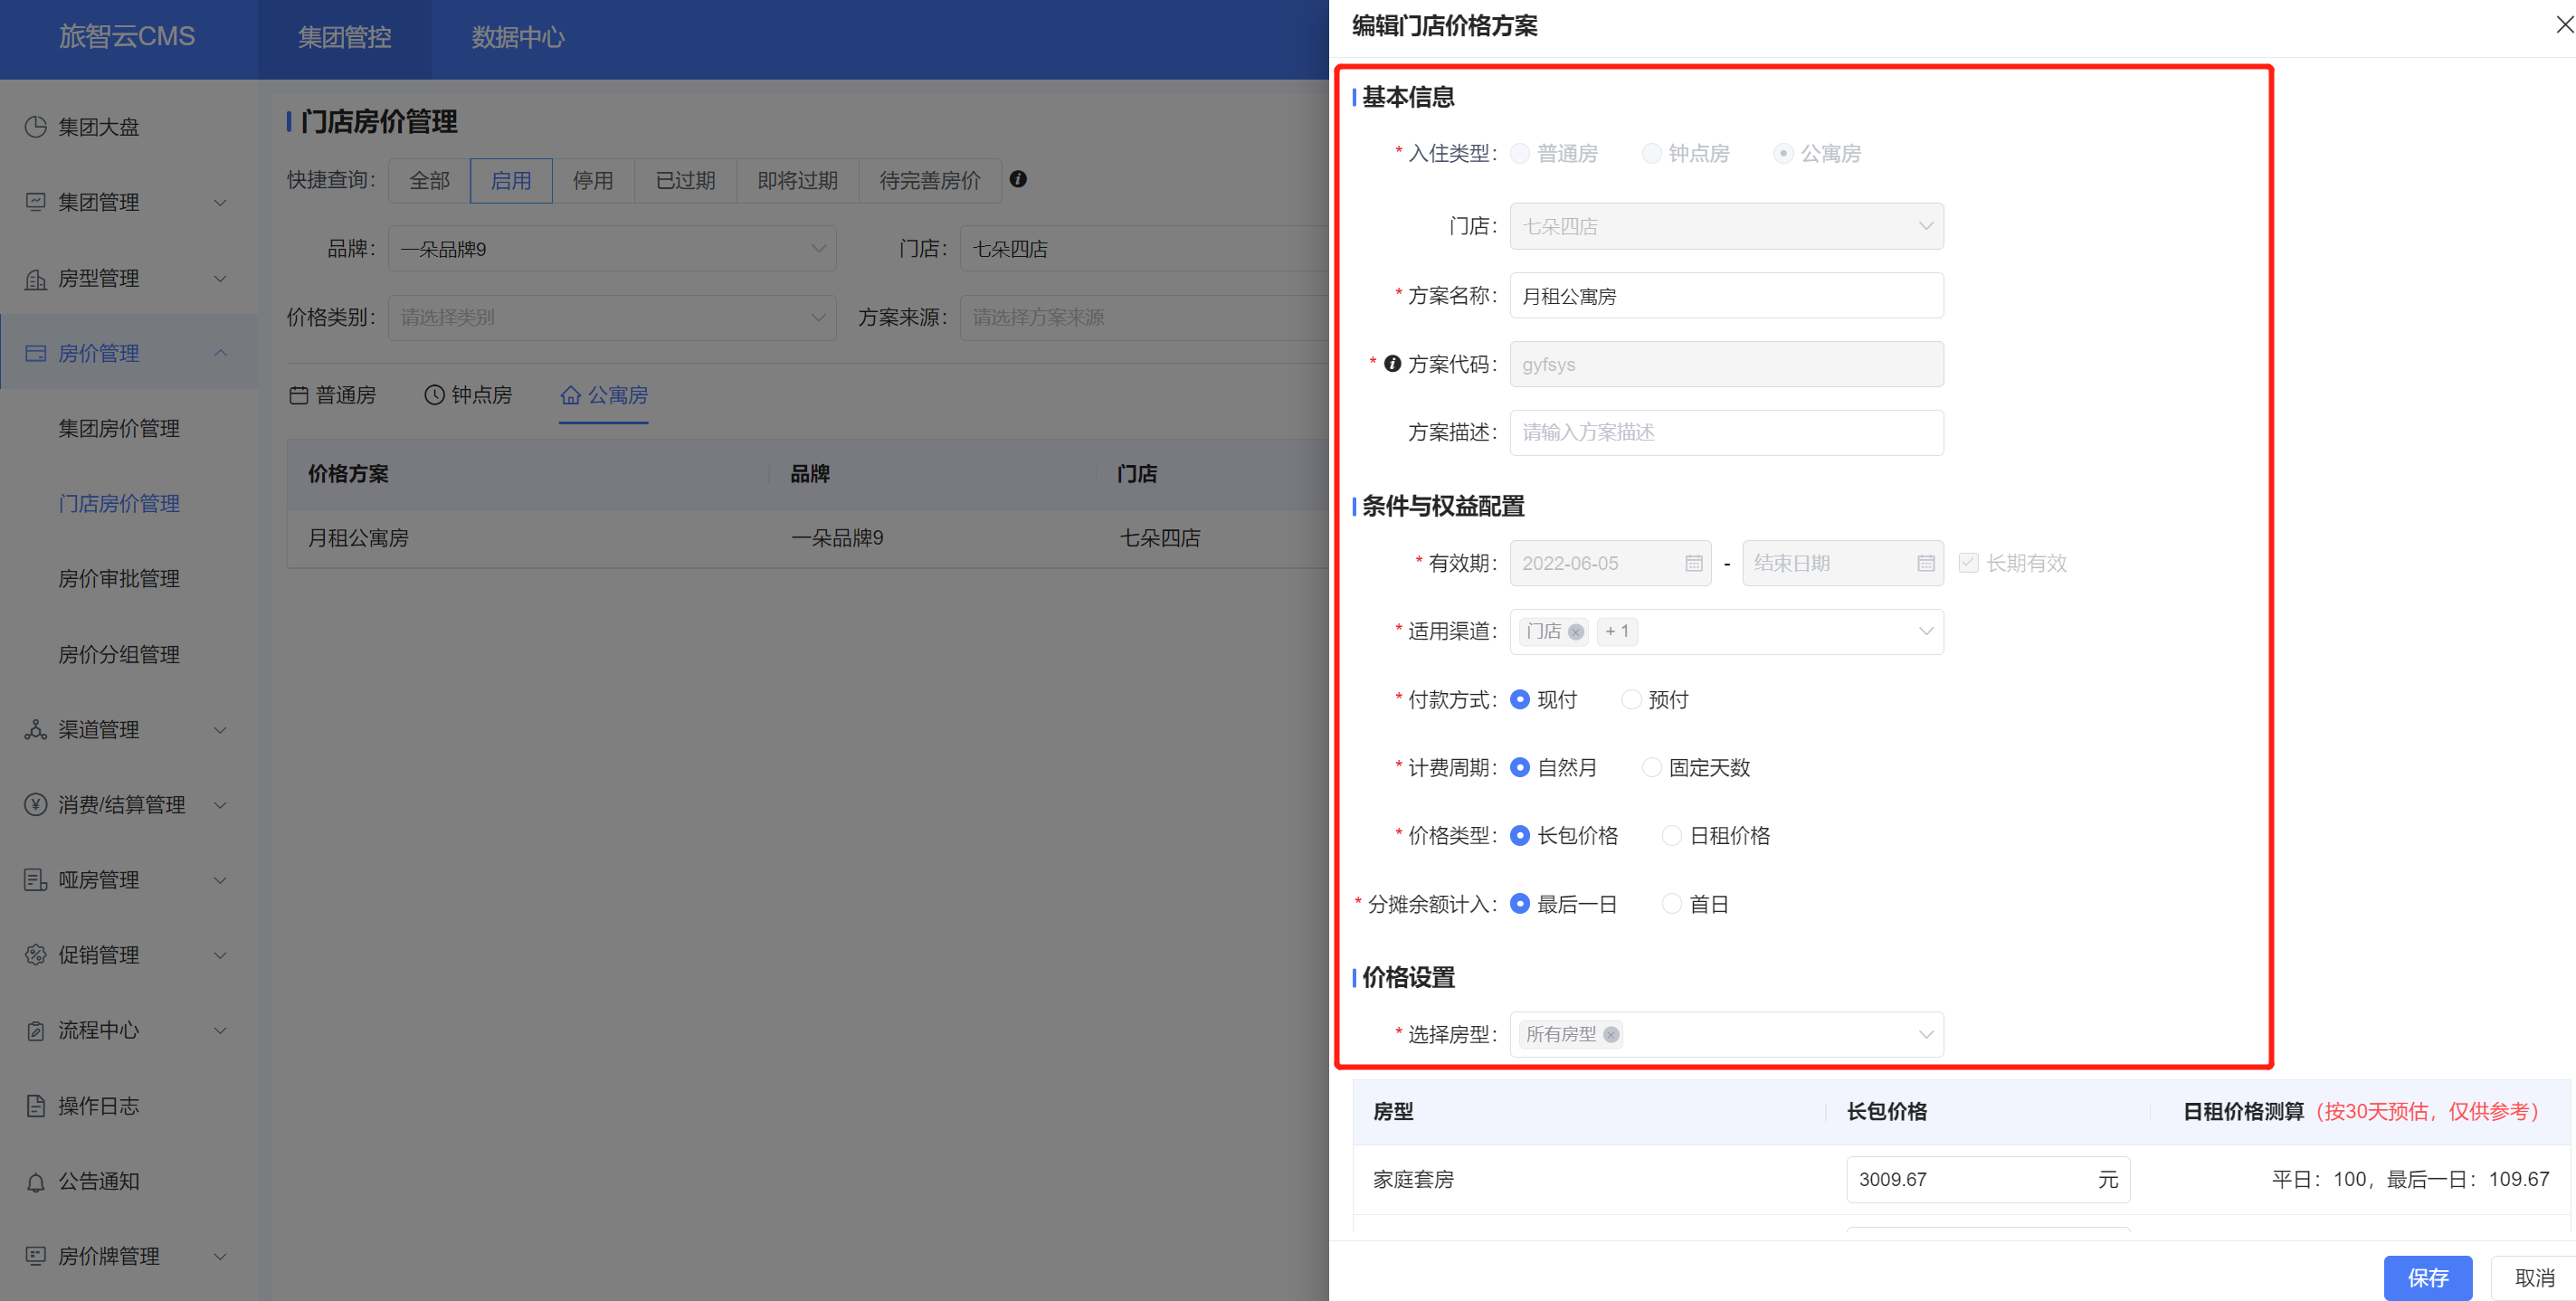The height and width of the screenshot is (1301, 2576).
Task: Filter by 已过期 quick query
Action: click(x=685, y=180)
